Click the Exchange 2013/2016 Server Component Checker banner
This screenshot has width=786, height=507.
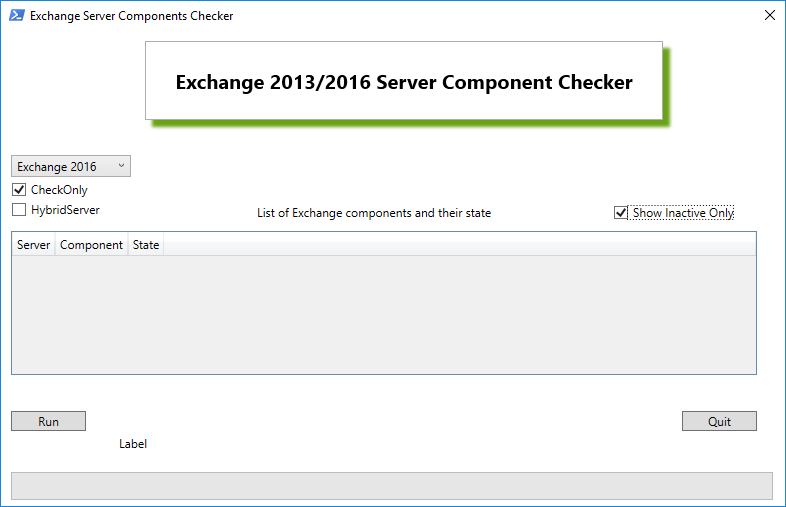pyautogui.click(x=404, y=81)
